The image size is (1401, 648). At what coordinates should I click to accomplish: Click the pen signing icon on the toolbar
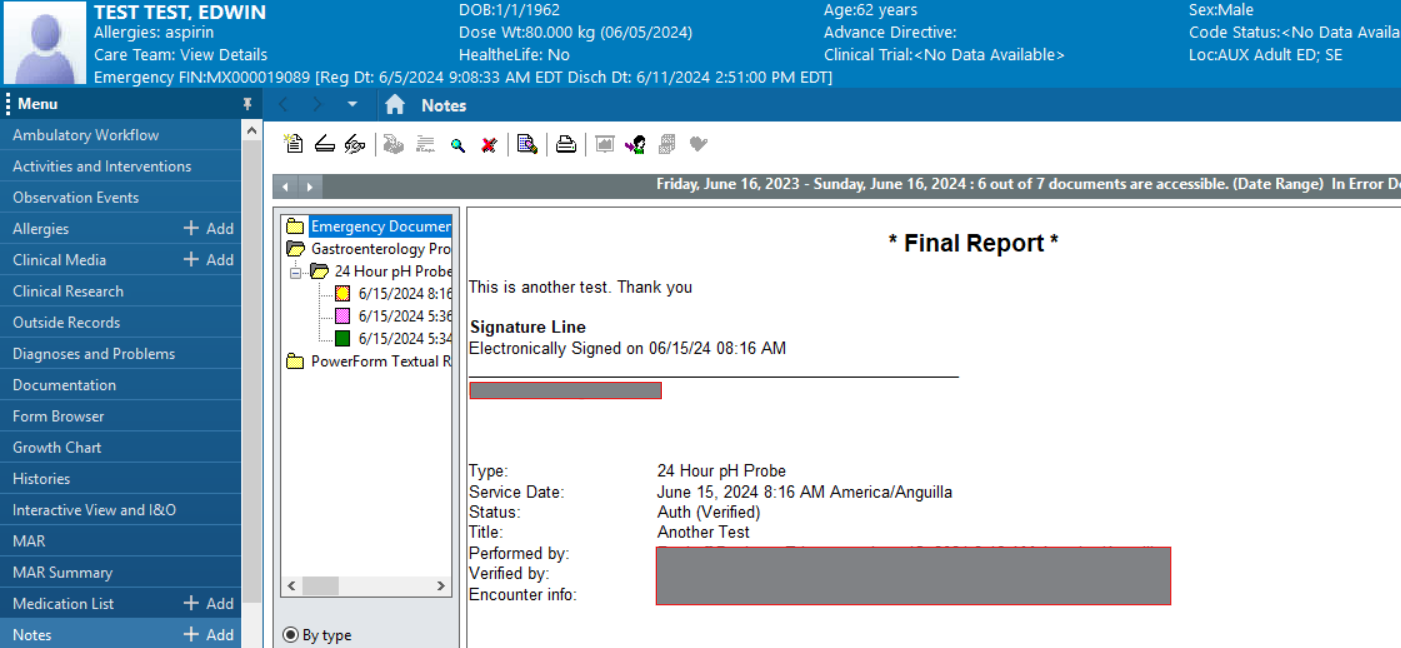click(354, 143)
